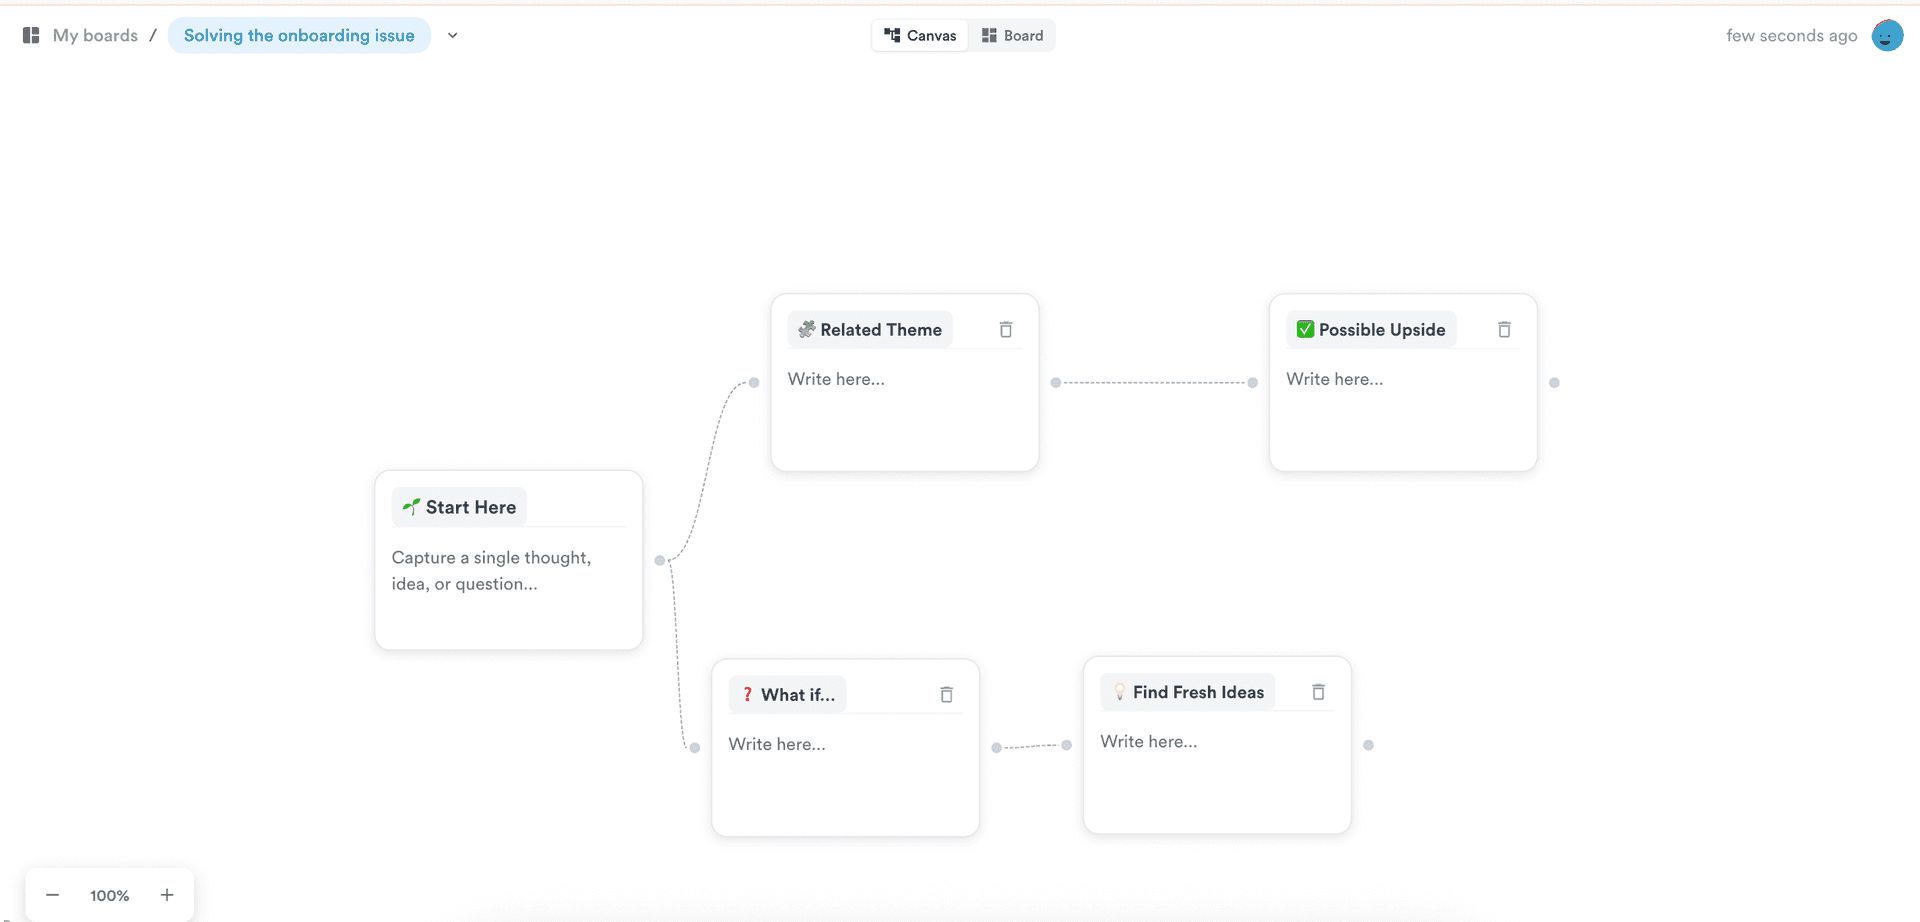Click the Find Fresh Ideas card label
1920x922 pixels.
tap(1188, 692)
